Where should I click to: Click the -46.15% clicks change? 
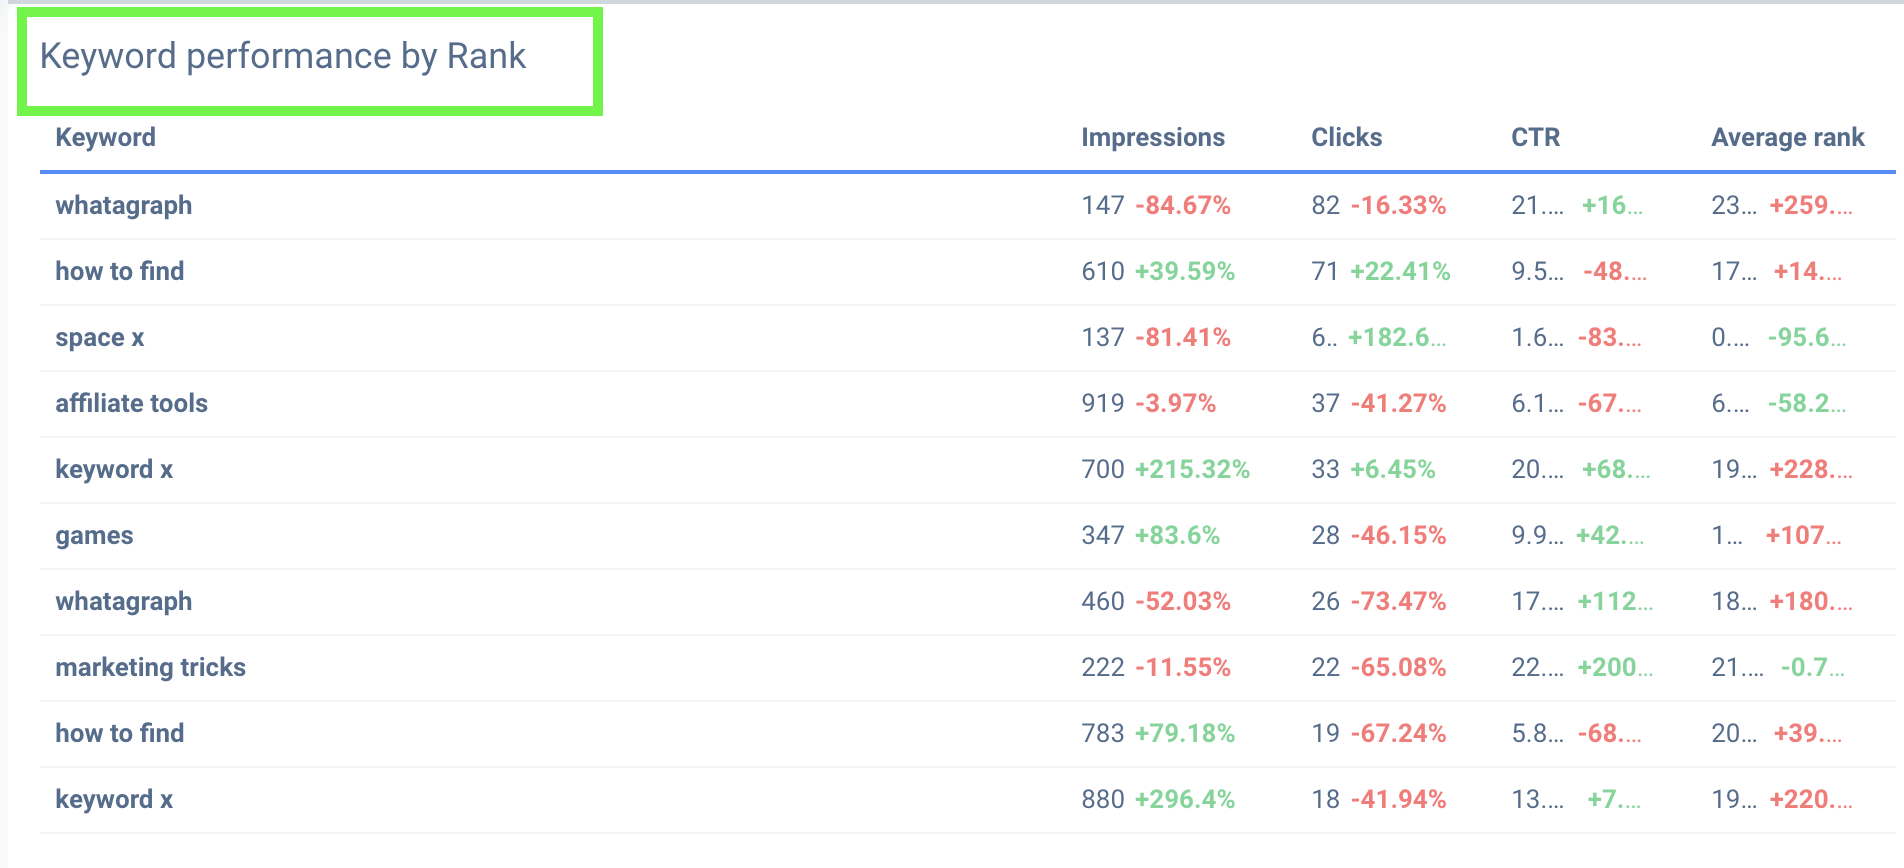click(1399, 535)
